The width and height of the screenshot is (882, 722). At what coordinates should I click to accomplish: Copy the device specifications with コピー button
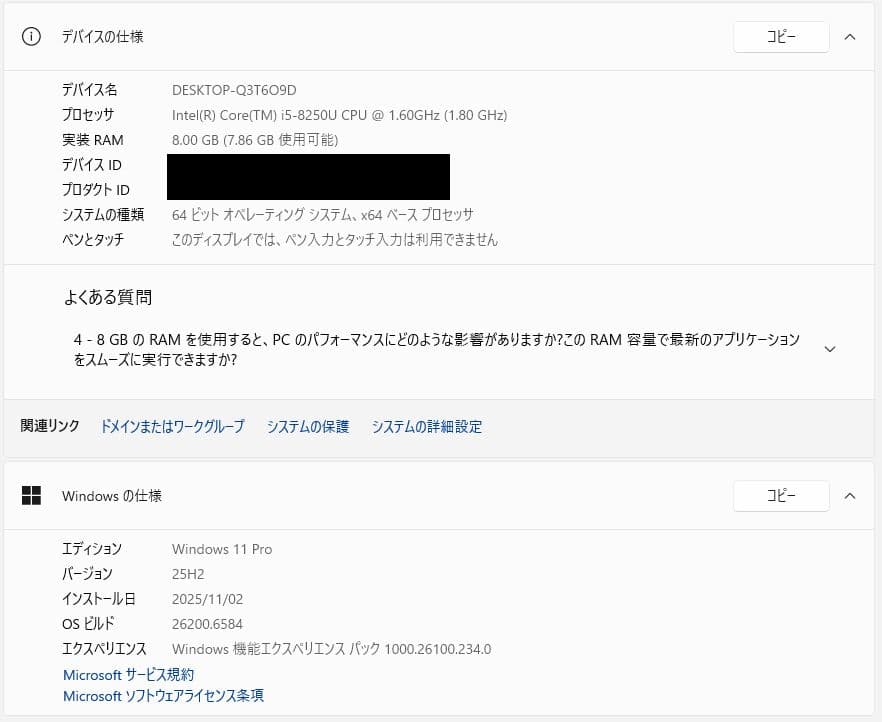[781, 37]
